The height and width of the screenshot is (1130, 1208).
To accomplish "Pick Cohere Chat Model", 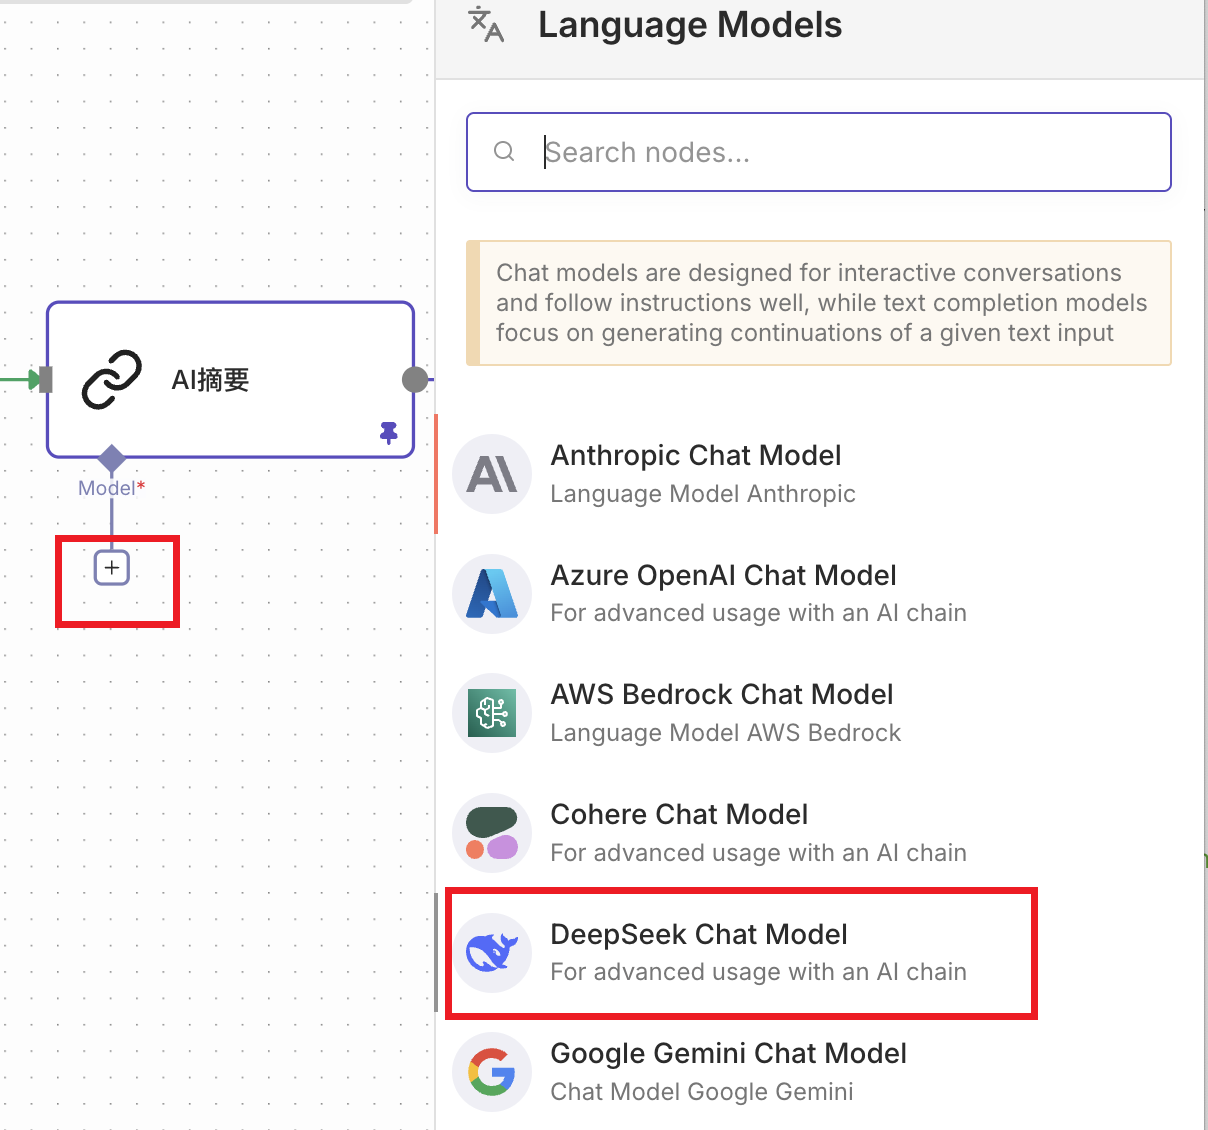I will click(818, 833).
